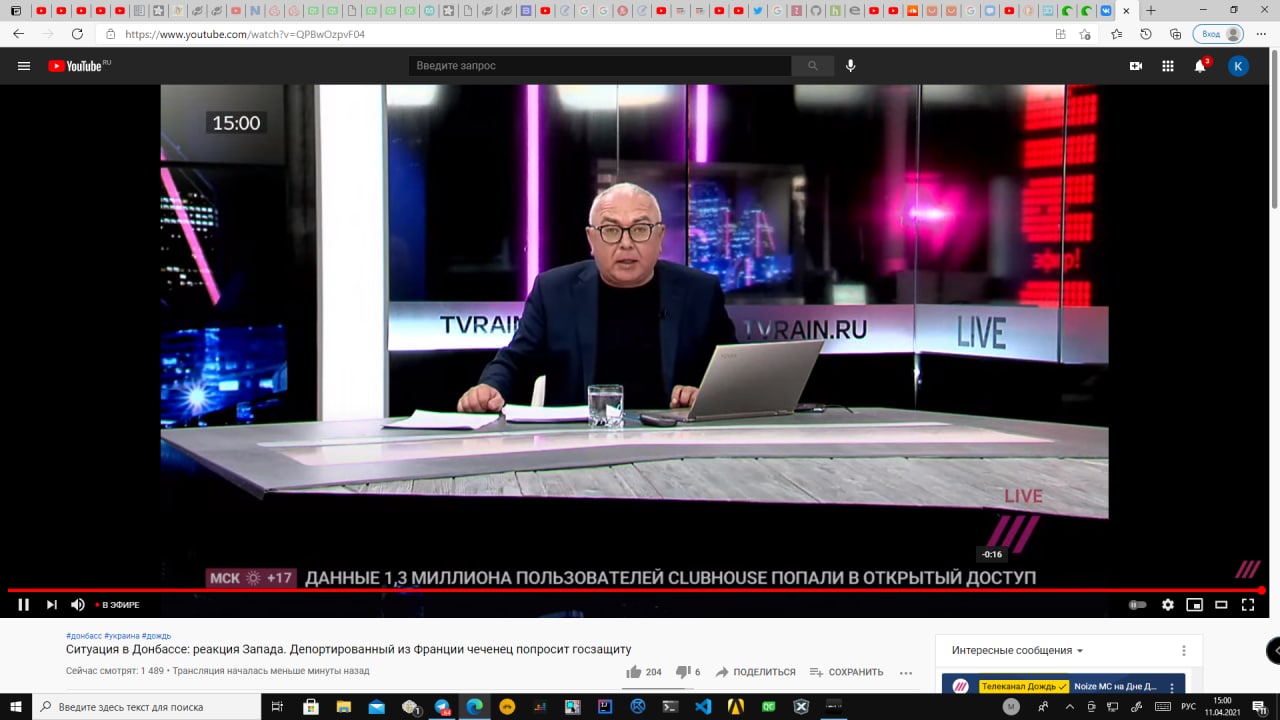Click the Вход profile sign-in button
The width and height of the screenshot is (1280, 720).
tap(1218, 34)
